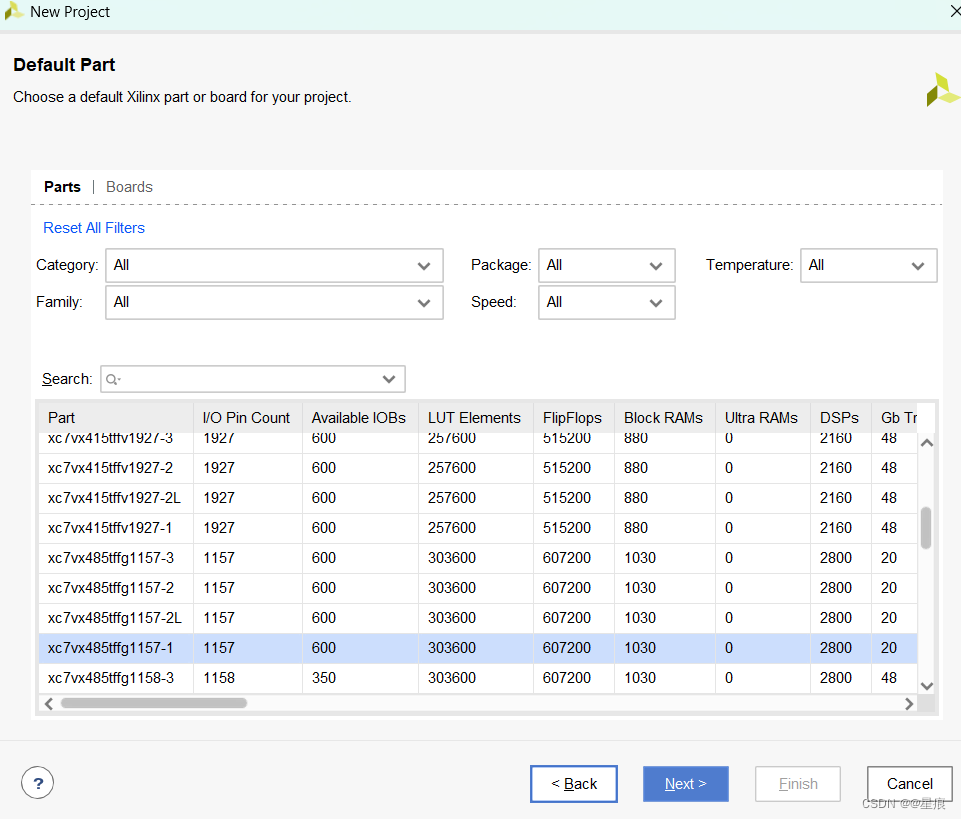Close the New Project dialog
This screenshot has width=961, height=819.
point(955,11)
